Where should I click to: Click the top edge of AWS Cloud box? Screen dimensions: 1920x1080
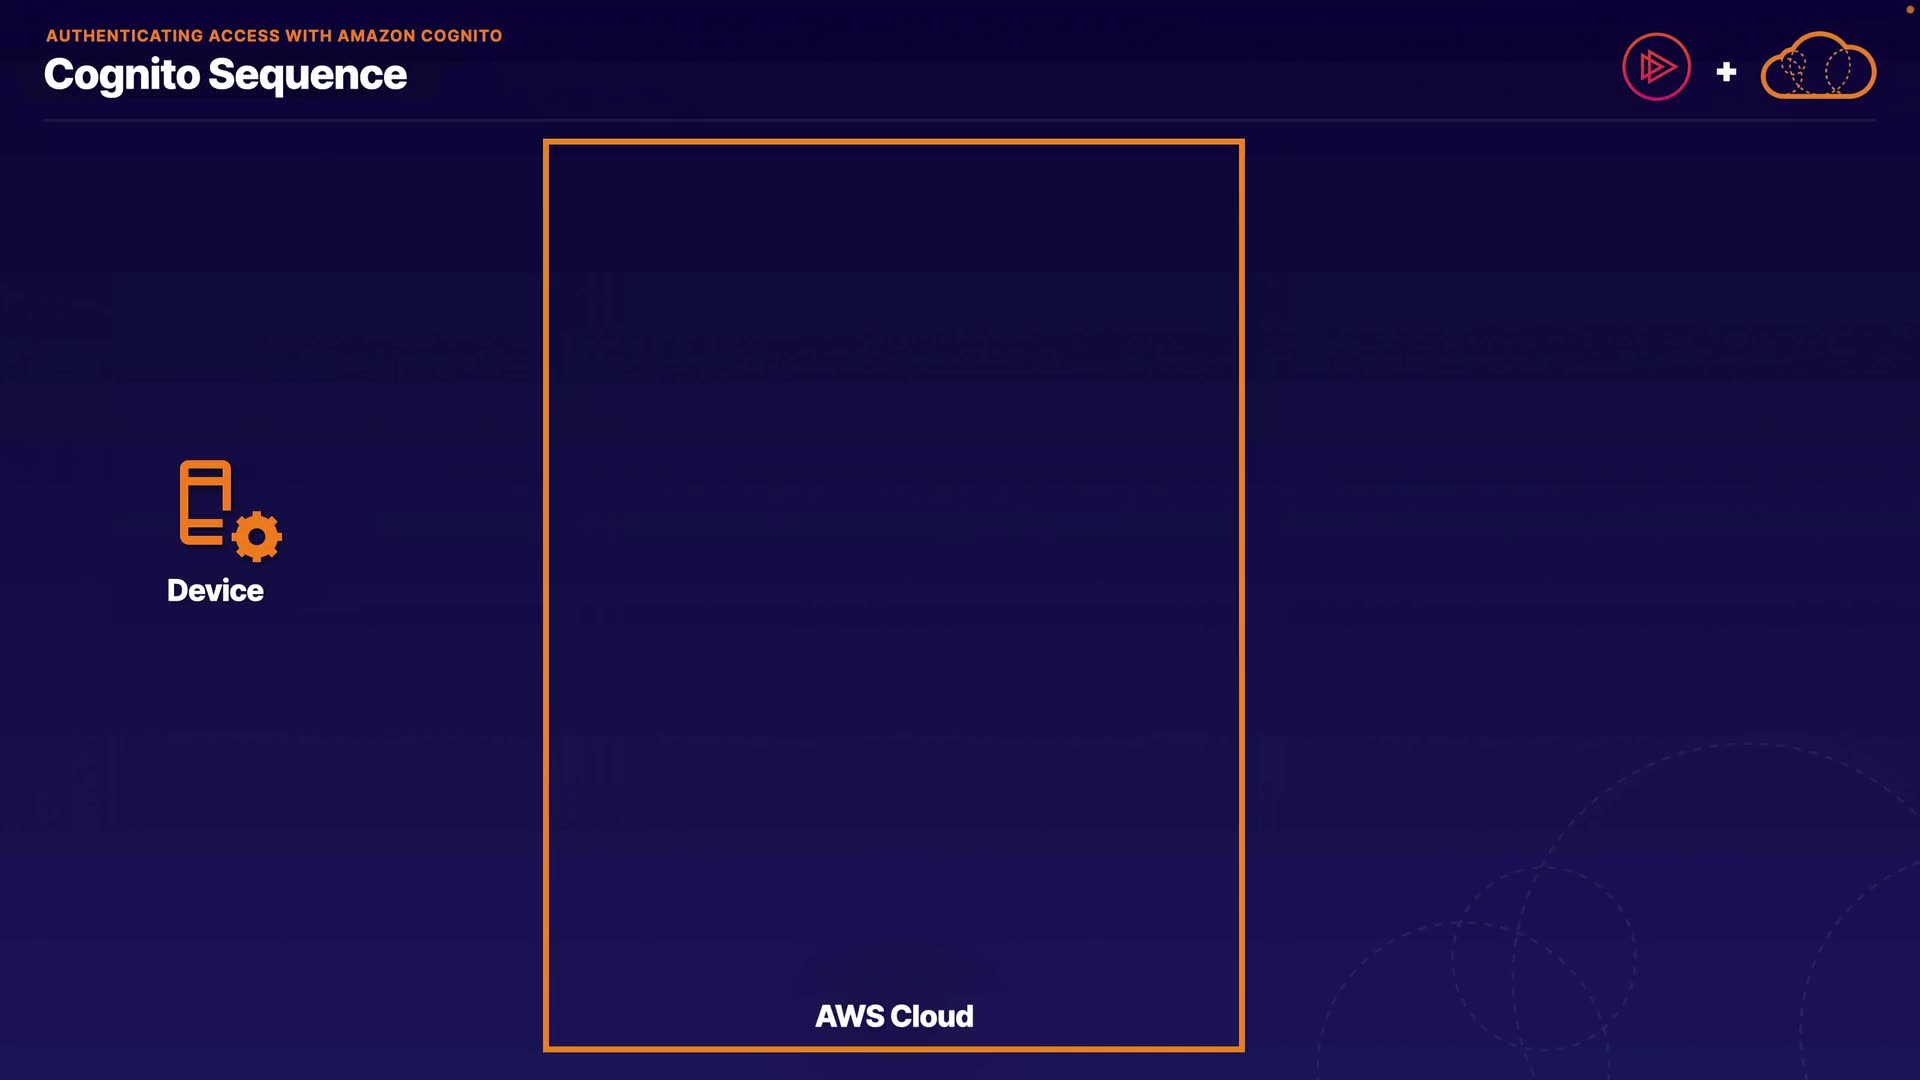point(893,142)
